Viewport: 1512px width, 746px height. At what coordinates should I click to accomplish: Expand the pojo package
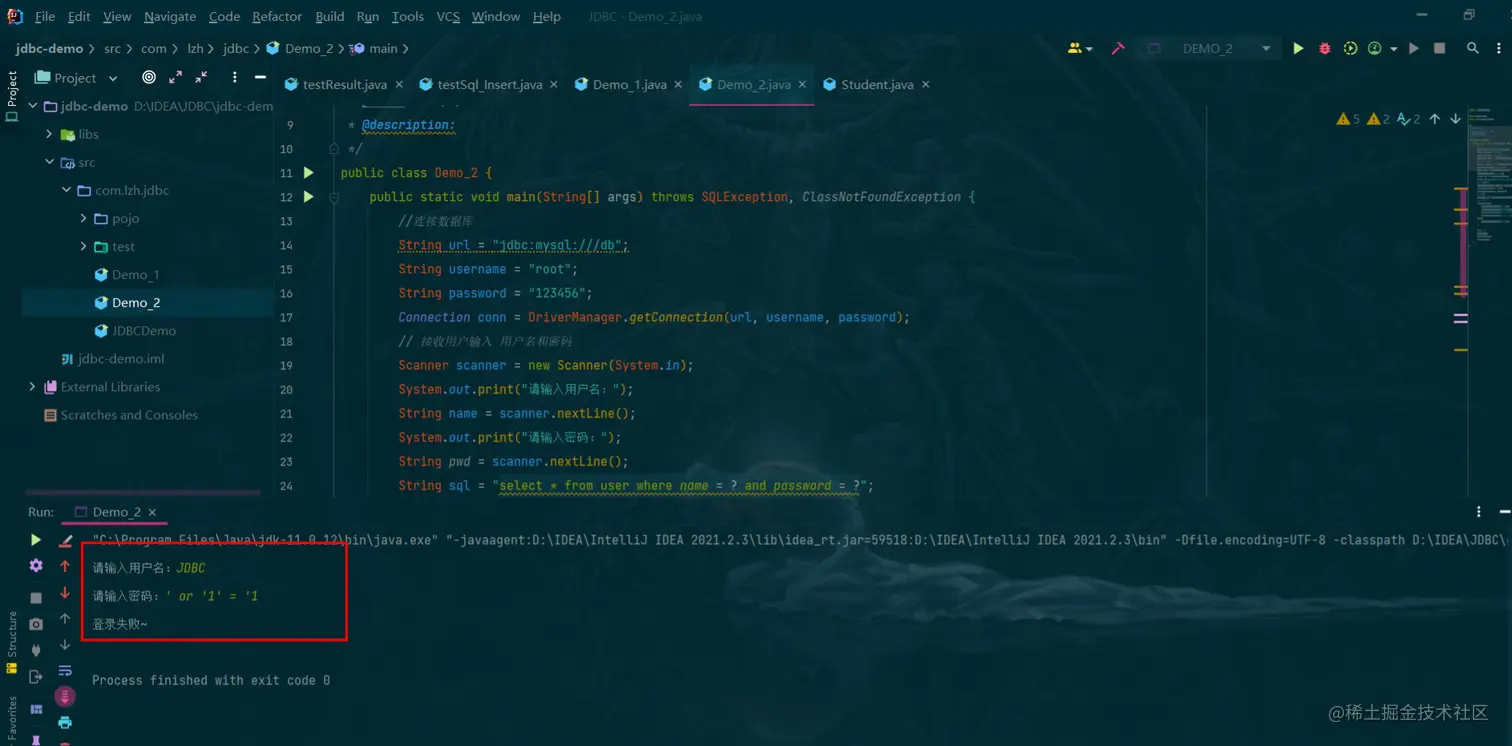pos(83,217)
